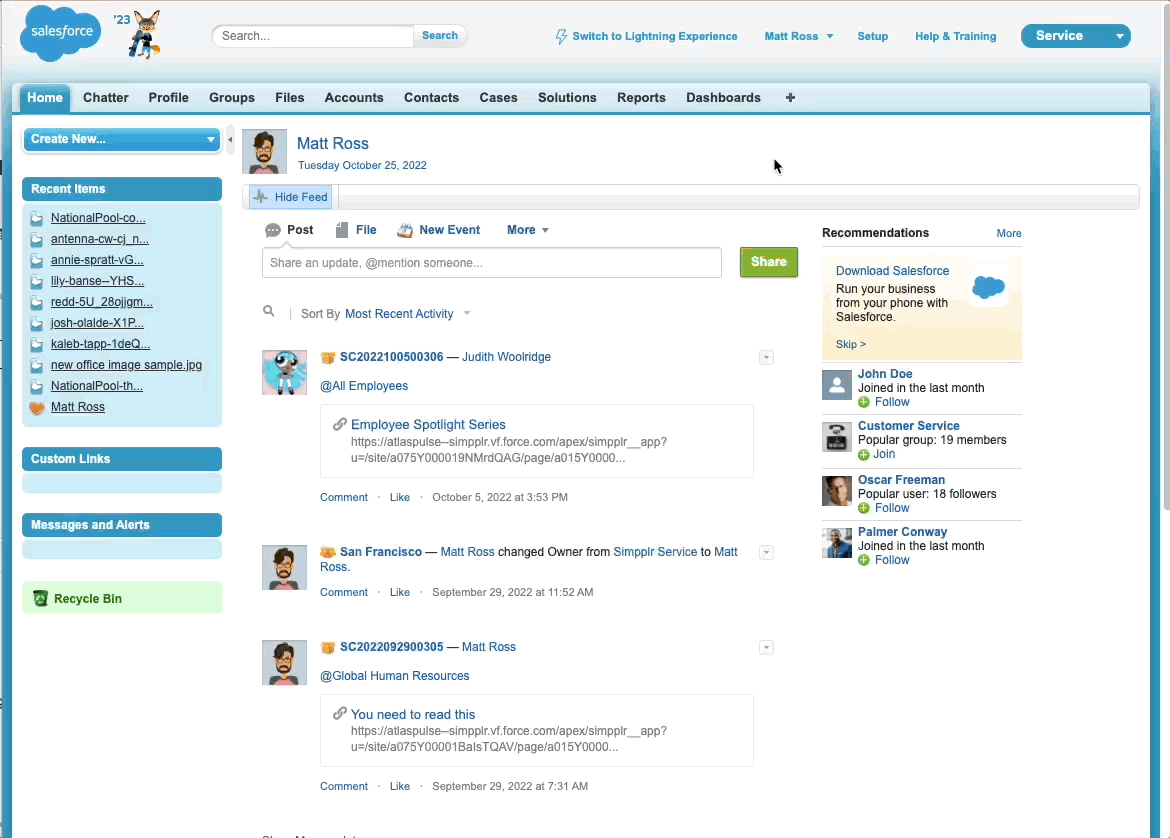Open the action menu arrow on SC2022100500306 post

point(766,357)
